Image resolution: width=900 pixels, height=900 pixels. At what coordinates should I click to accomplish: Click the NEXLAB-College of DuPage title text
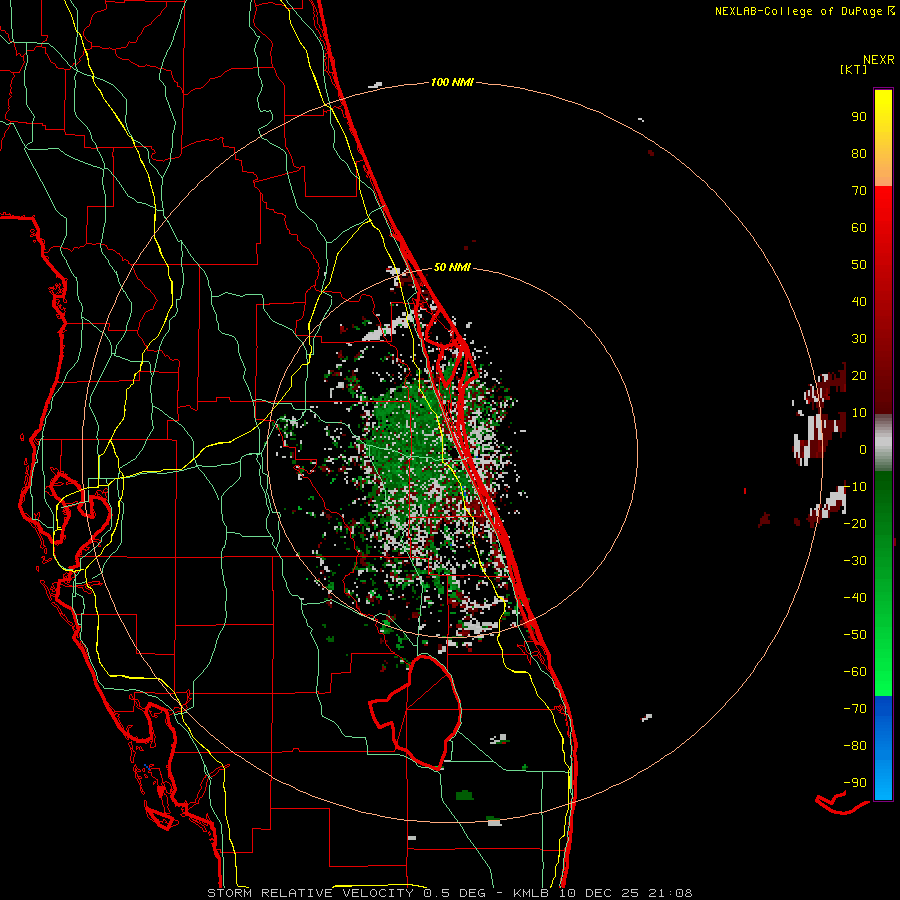(798, 11)
